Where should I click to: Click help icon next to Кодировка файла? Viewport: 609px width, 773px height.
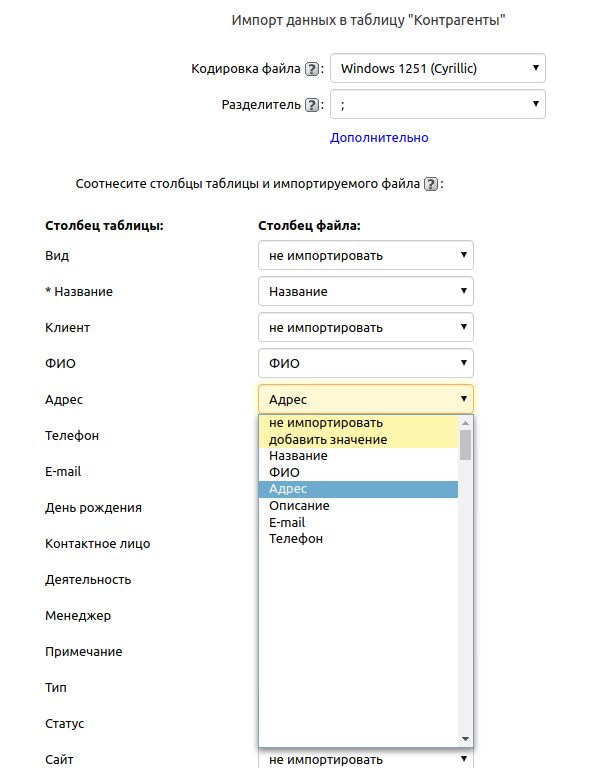[313, 69]
